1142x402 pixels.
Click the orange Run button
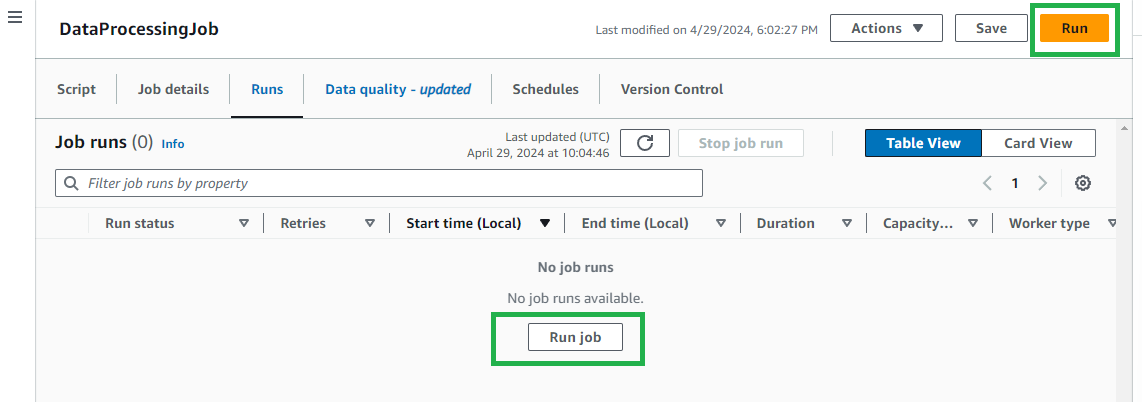pos(1074,28)
